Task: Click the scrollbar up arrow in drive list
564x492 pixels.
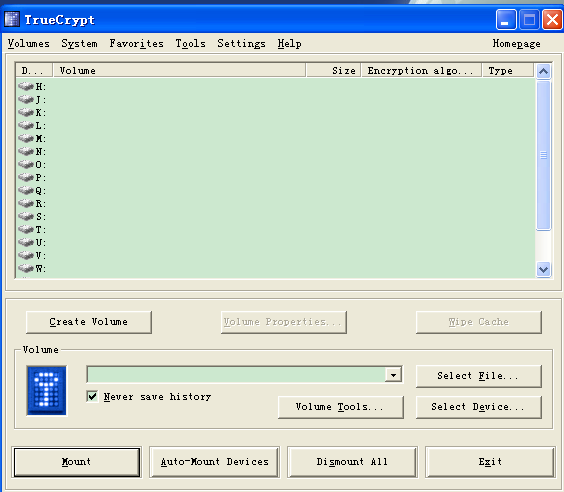Action: point(543,71)
